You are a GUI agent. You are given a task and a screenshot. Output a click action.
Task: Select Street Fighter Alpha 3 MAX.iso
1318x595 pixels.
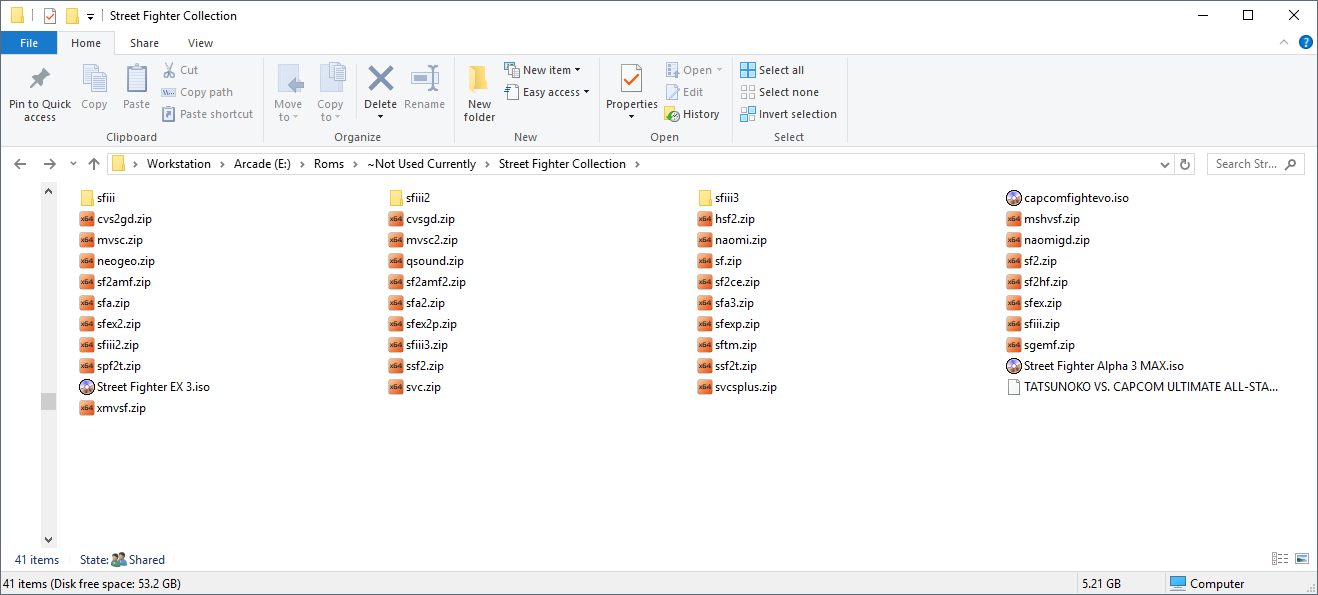click(1095, 366)
